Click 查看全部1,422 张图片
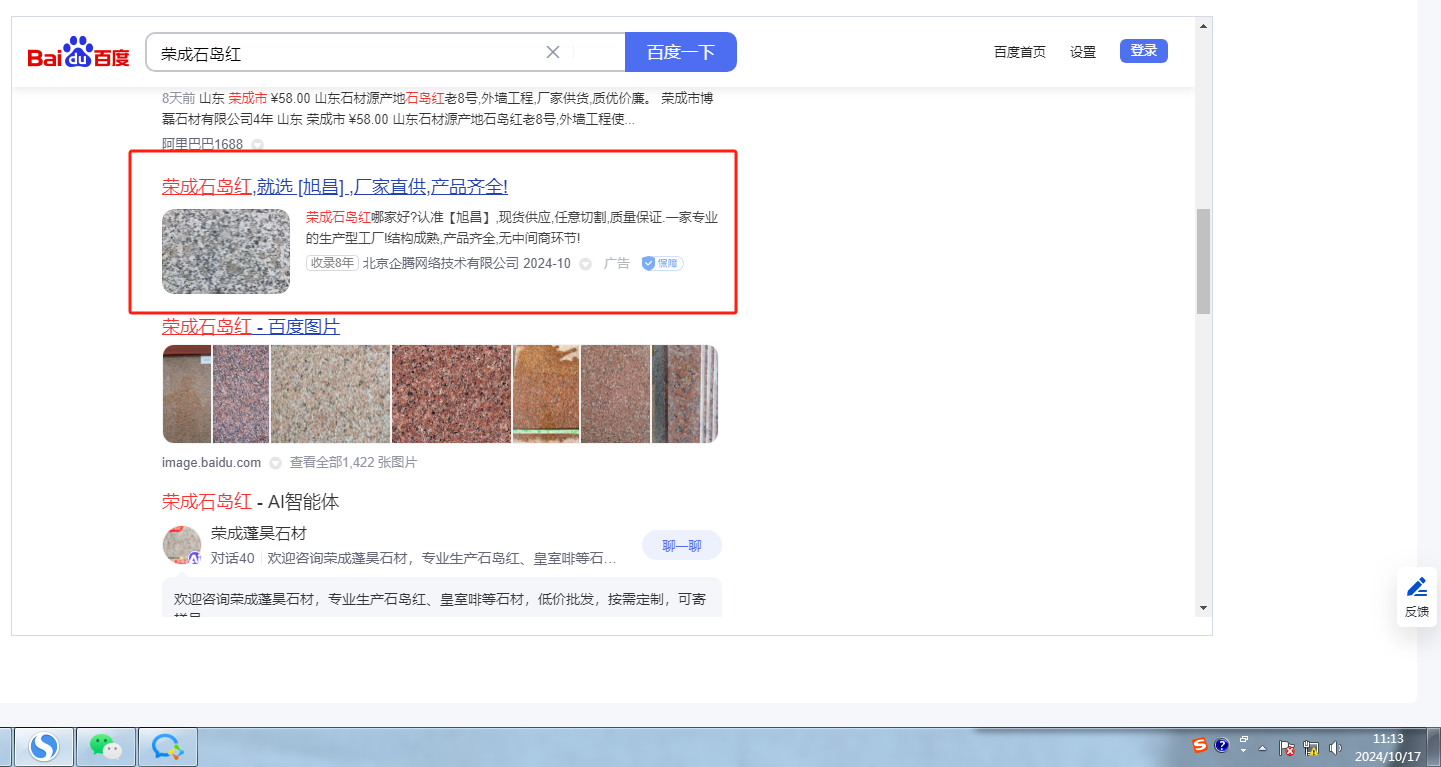This screenshot has width=1441, height=767. point(353,463)
